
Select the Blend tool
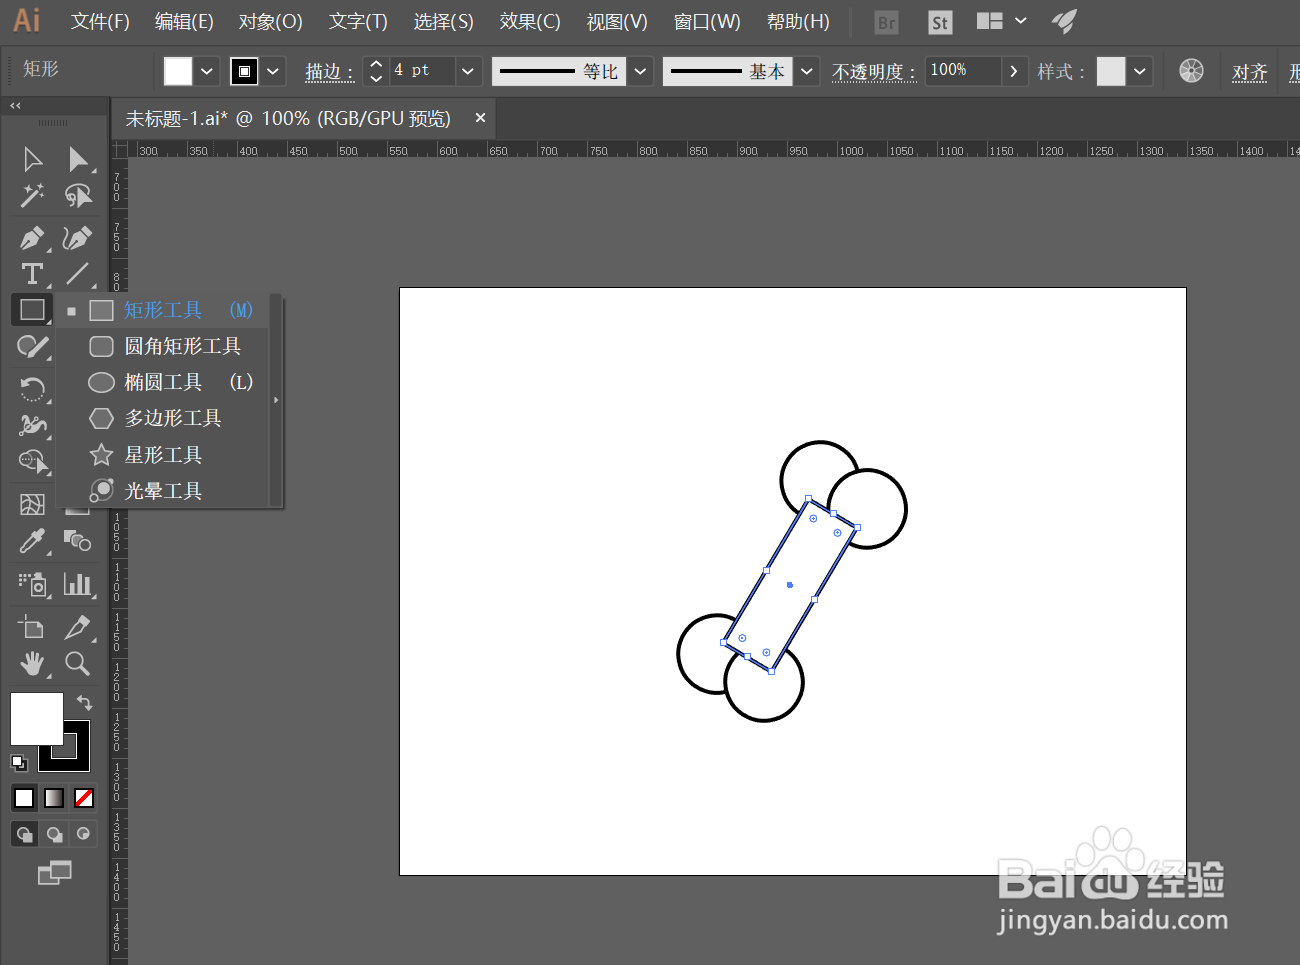(x=78, y=541)
